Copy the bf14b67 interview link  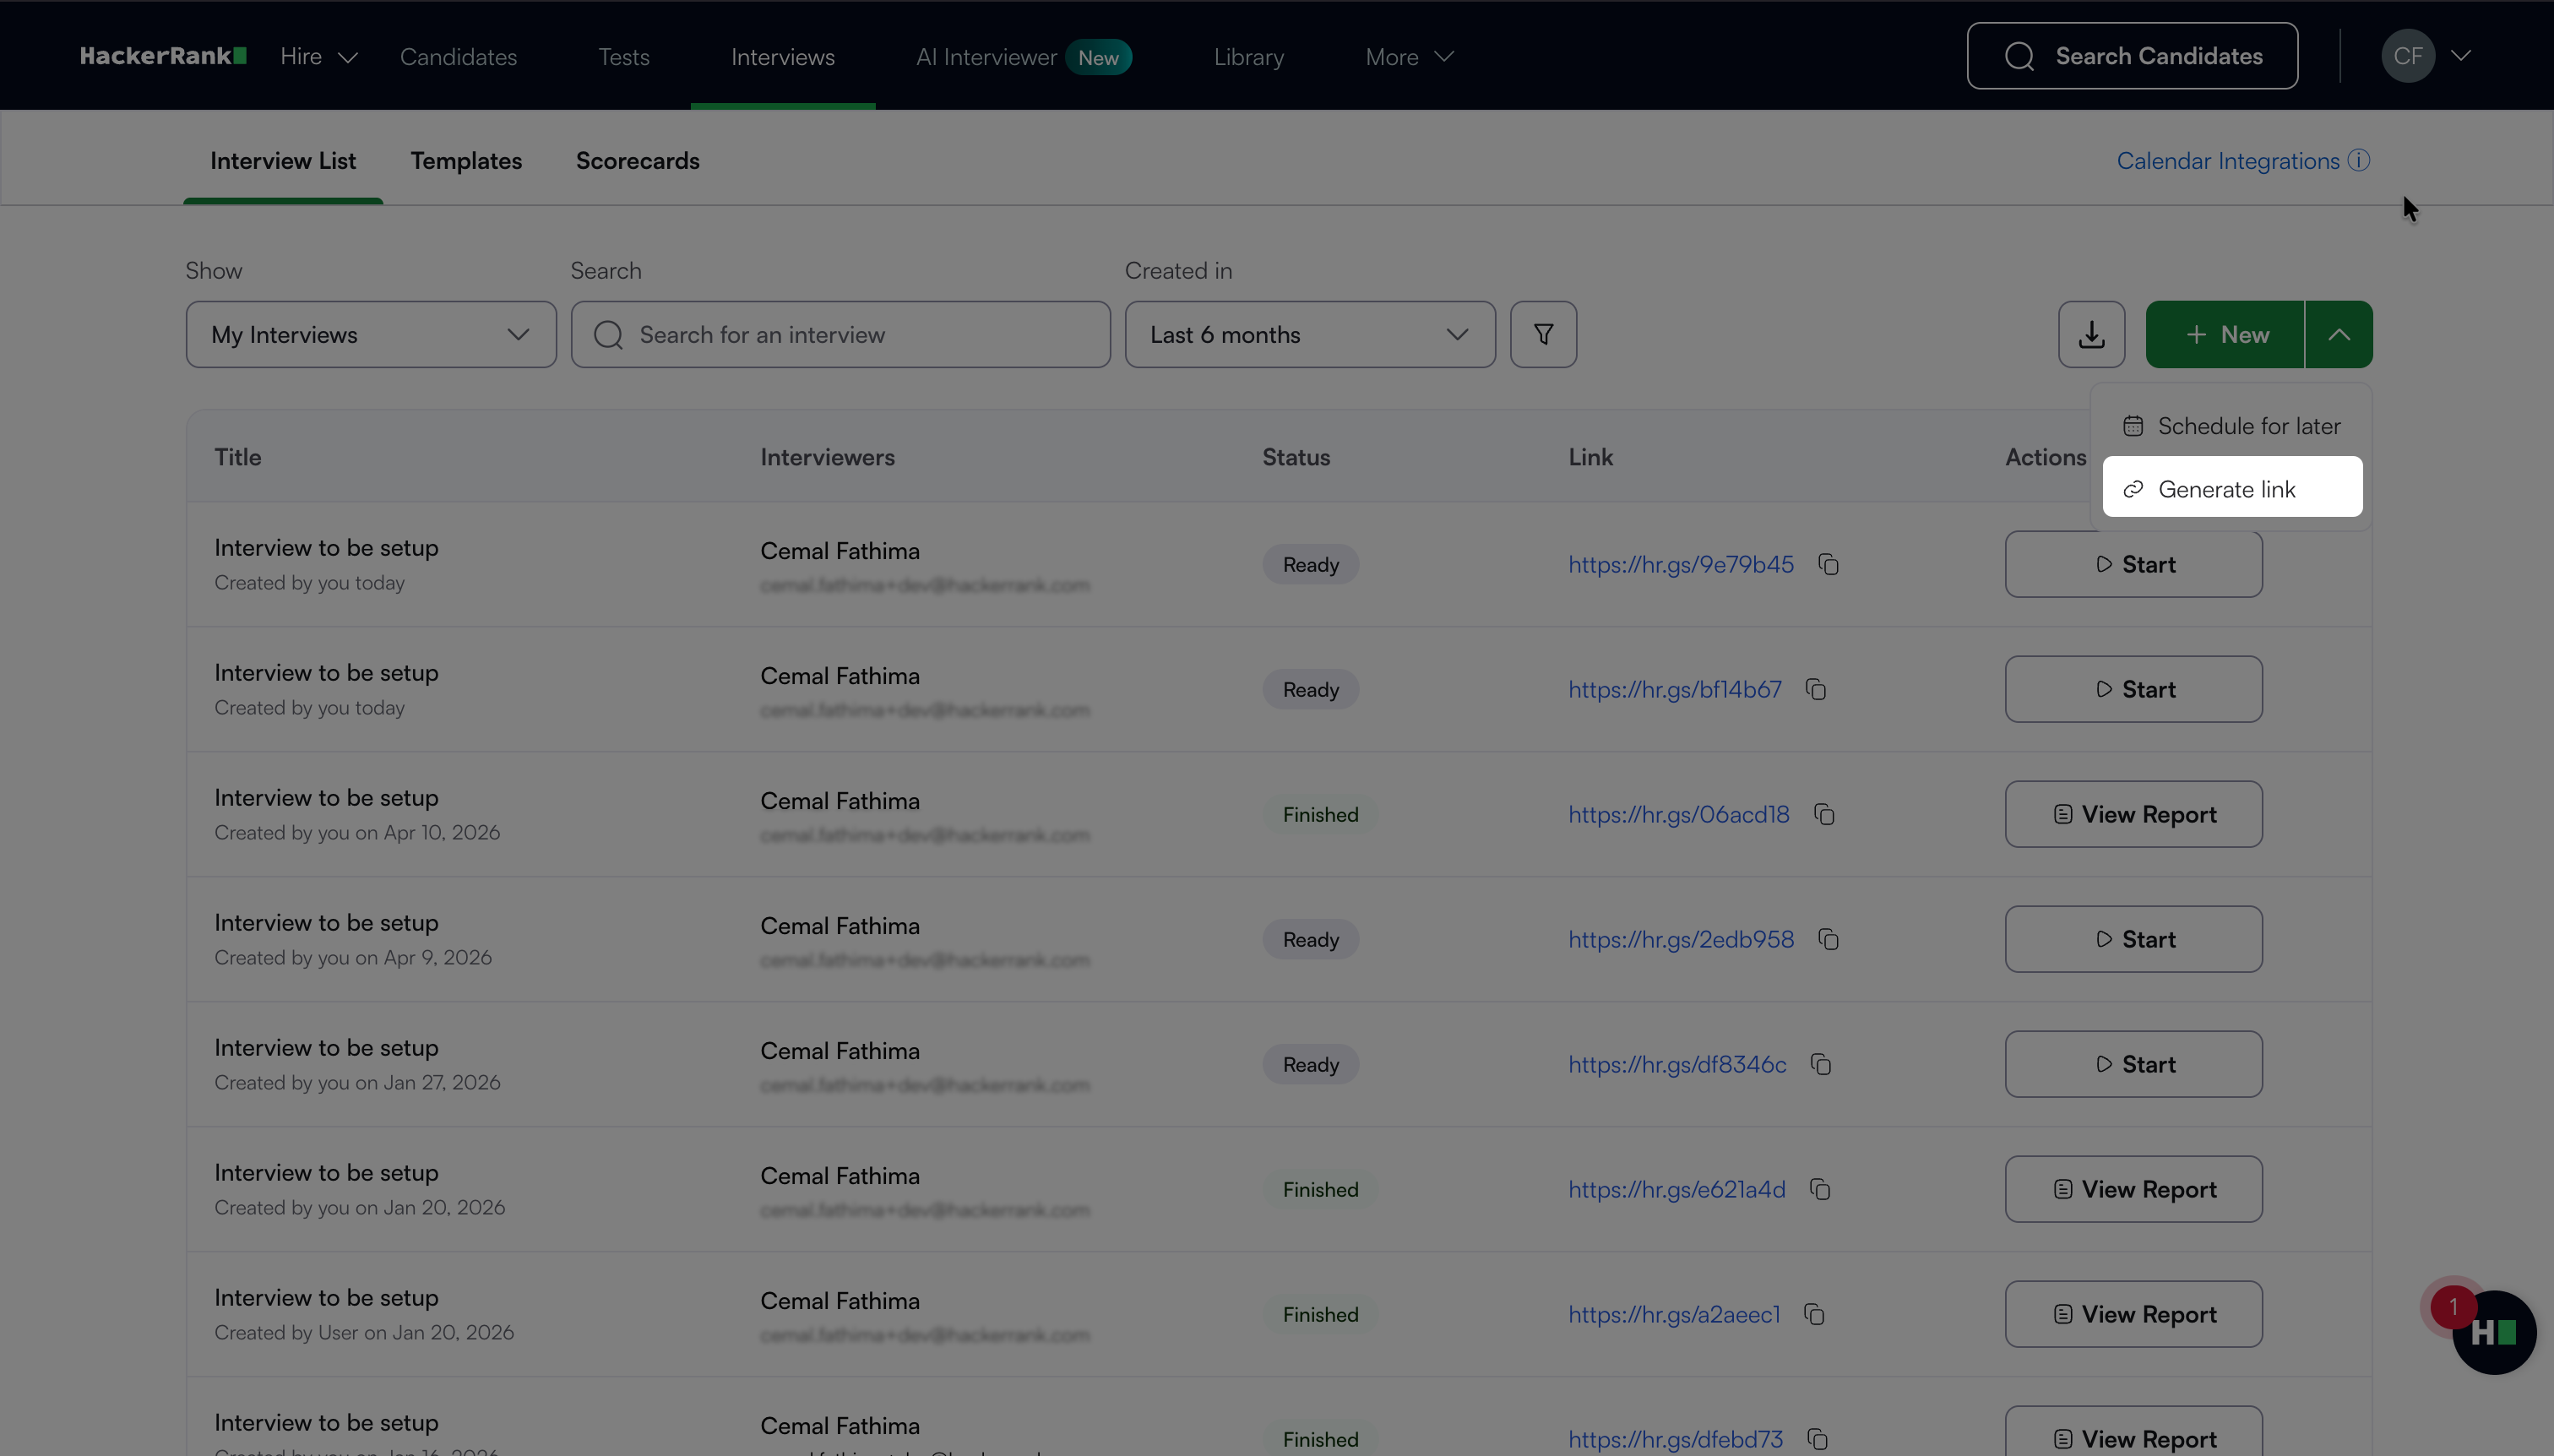click(1816, 690)
